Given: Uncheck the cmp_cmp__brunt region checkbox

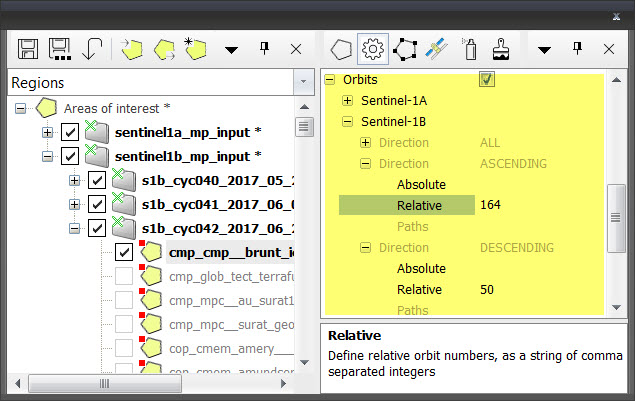Looking at the screenshot, I should pyautogui.click(x=124, y=252).
